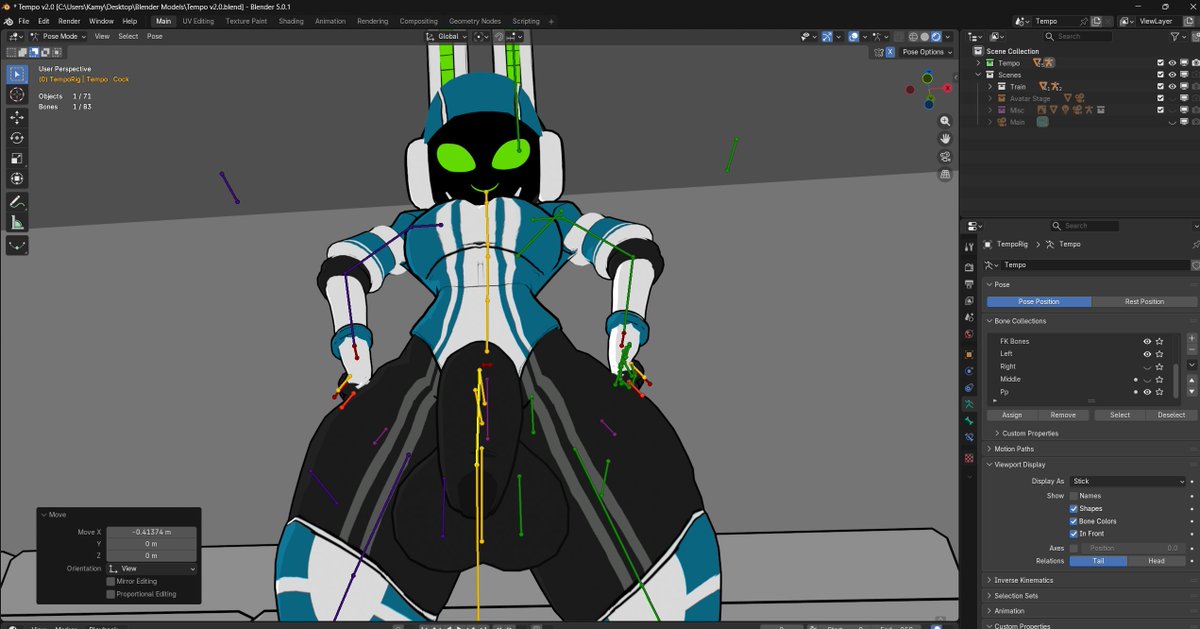Open the Display As Stick dropdown
The height and width of the screenshot is (629, 1200).
coord(1128,481)
